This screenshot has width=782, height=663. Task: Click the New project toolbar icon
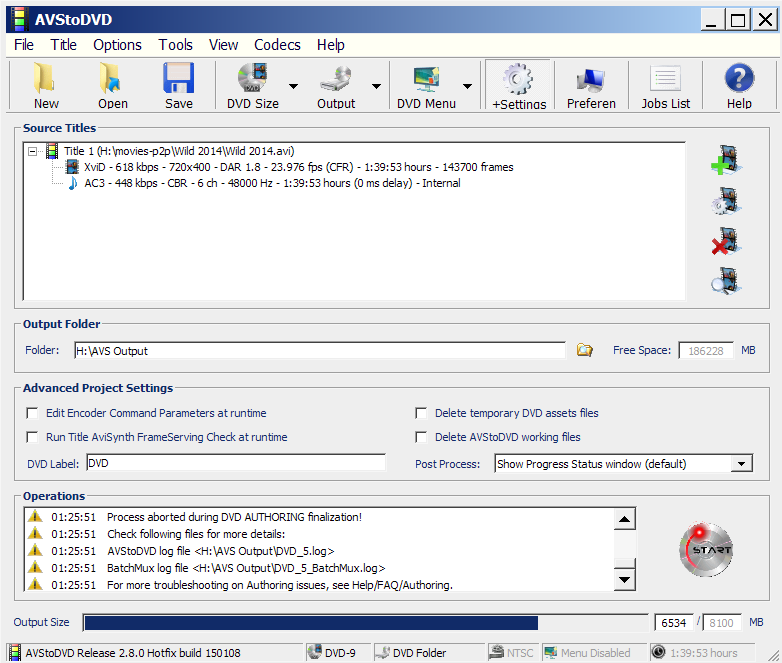(x=45, y=78)
